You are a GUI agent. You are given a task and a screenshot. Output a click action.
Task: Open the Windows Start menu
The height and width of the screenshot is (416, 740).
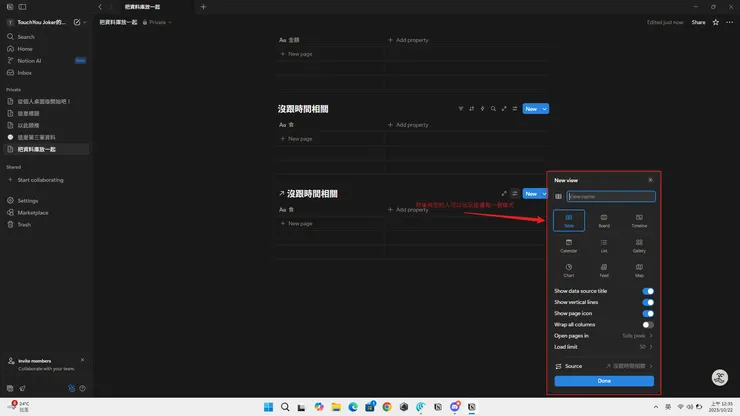[269, 407]
